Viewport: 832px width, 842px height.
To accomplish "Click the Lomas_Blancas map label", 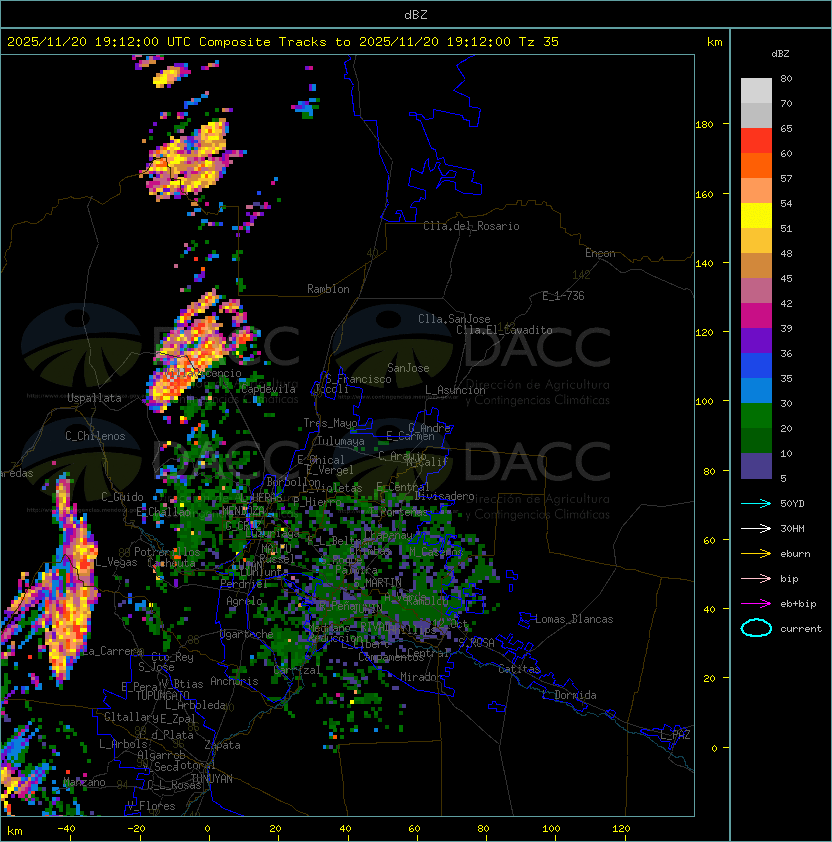I will pyautogui.click(x=574, y=619).
